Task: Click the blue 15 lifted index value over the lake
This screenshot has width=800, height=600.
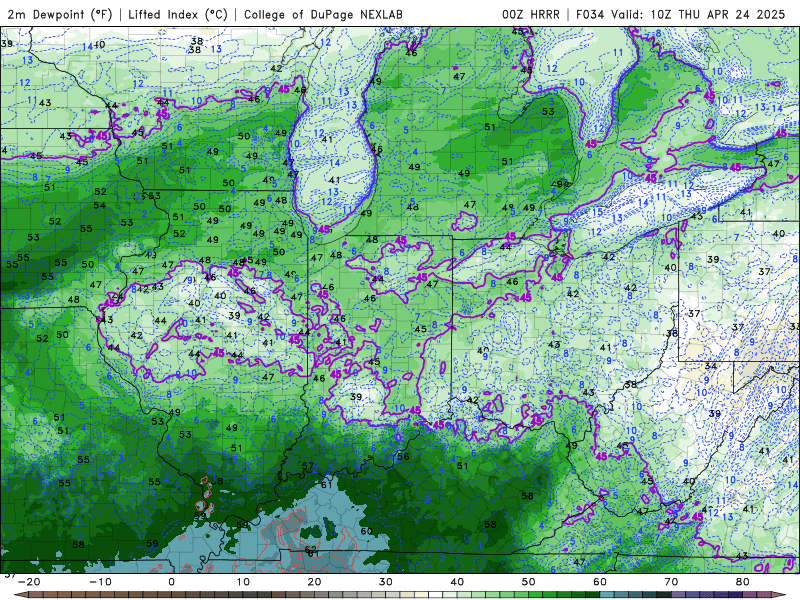Action: click(596, 212)
